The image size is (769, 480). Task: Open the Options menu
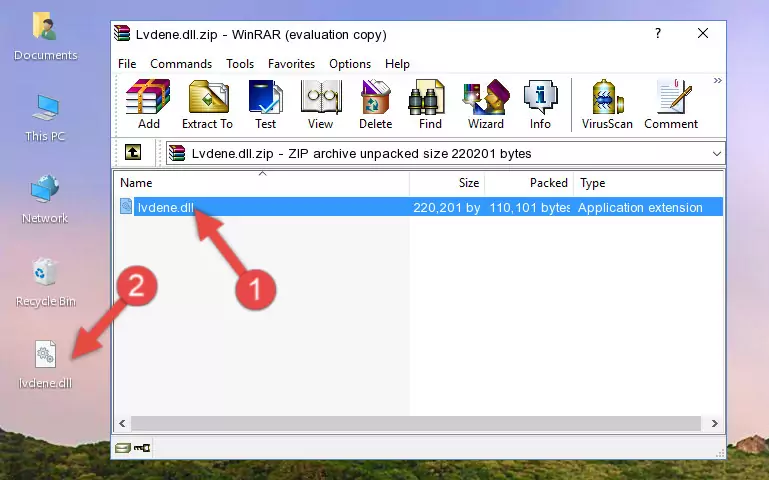[x=350, y=64]
